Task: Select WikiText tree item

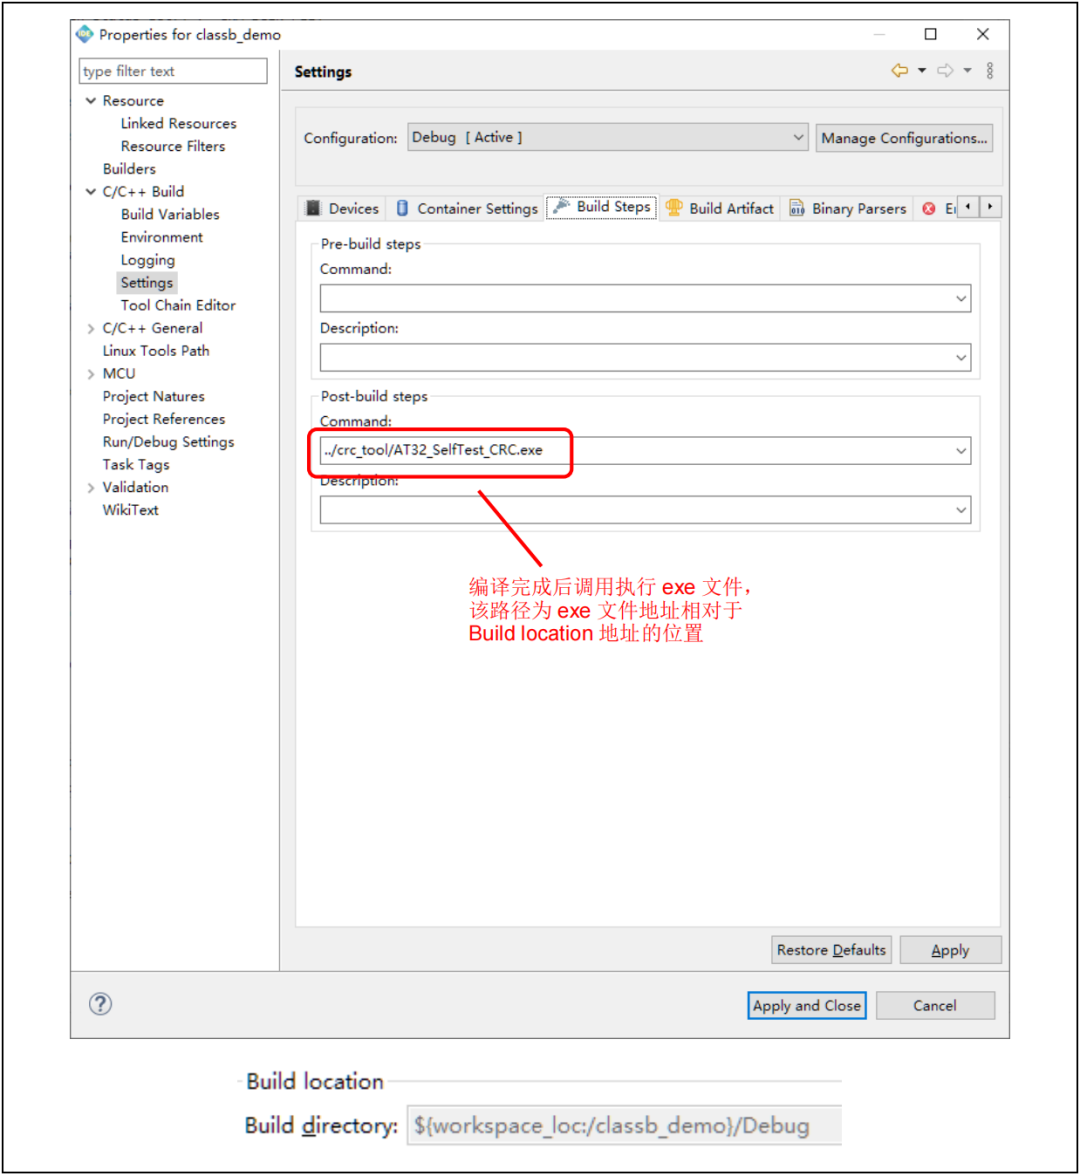Action: tap(130, 510)
